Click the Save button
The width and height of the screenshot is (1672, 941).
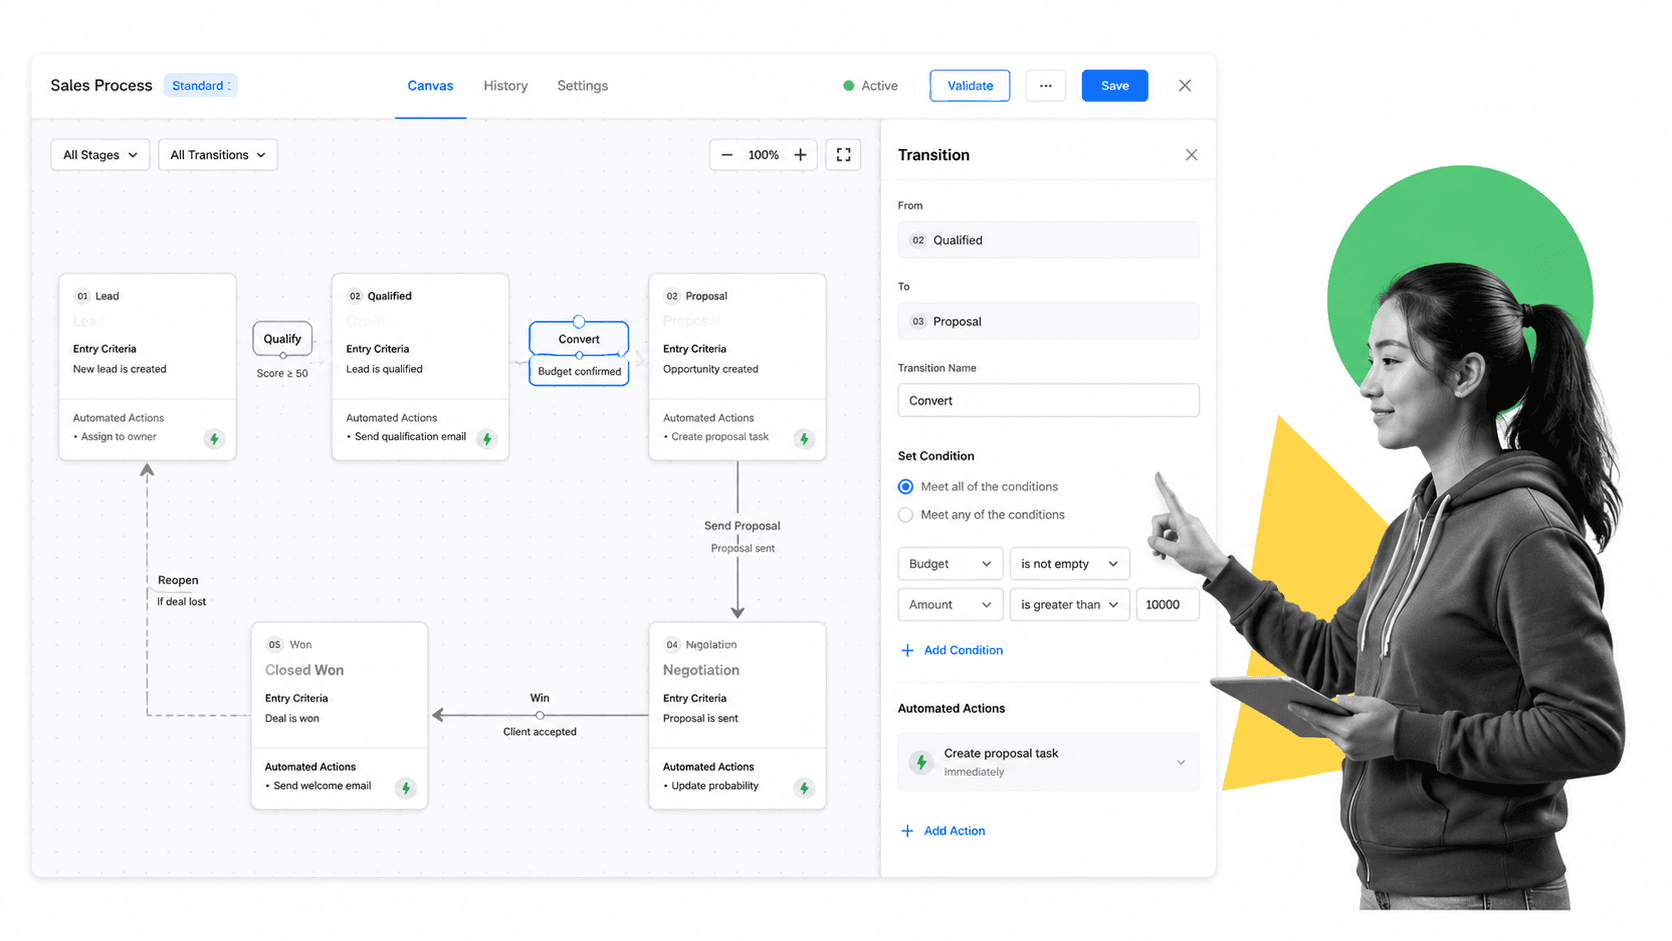(1115, 86)
